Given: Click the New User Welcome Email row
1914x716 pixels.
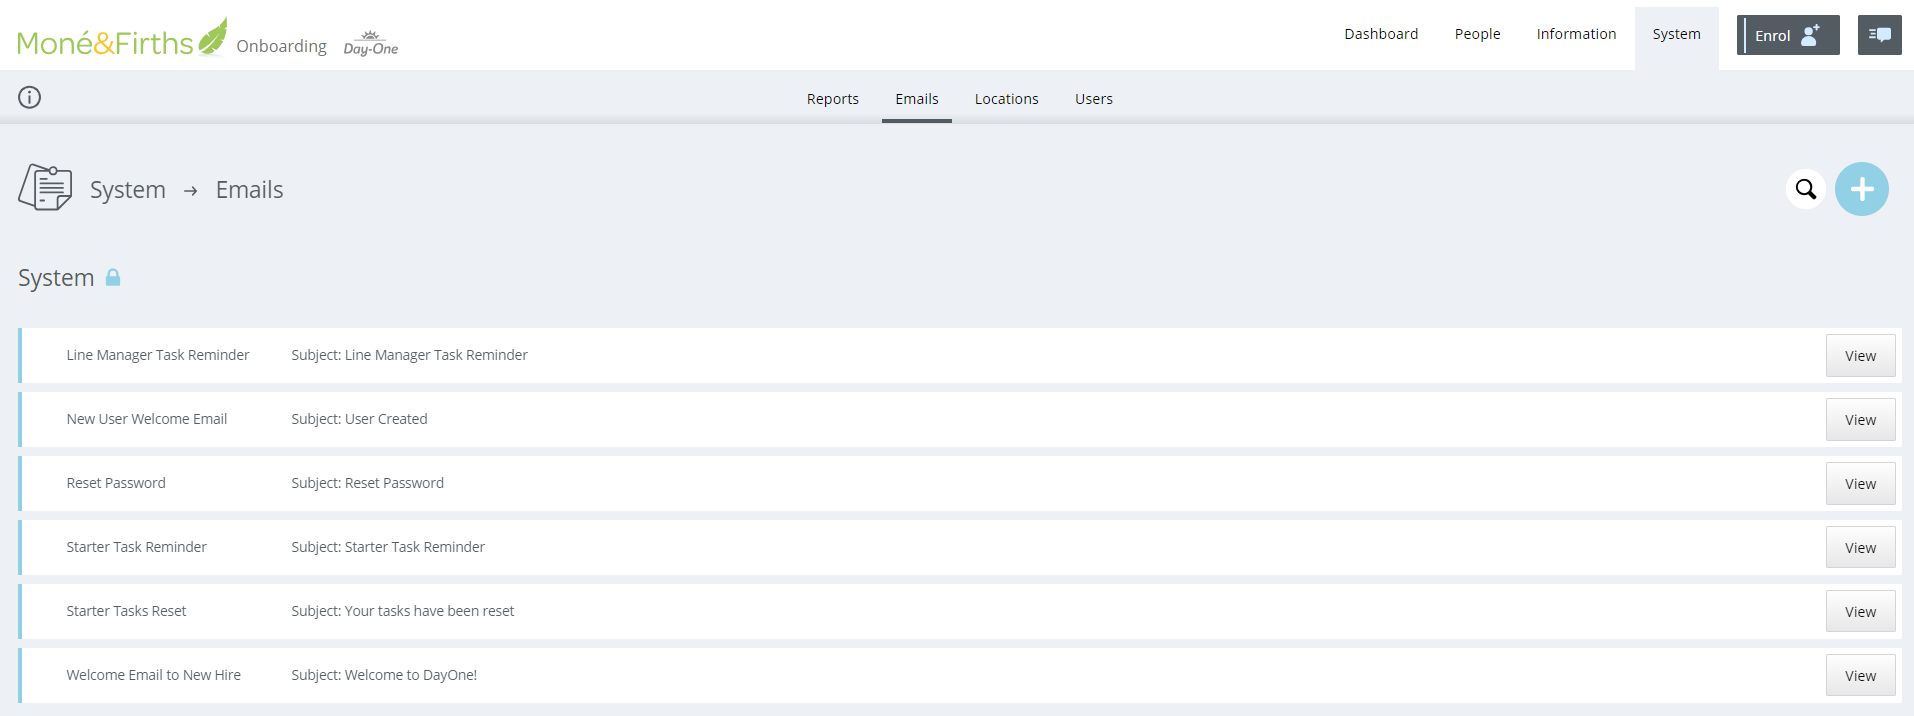Looking at the screenshot, I should 146,419.
